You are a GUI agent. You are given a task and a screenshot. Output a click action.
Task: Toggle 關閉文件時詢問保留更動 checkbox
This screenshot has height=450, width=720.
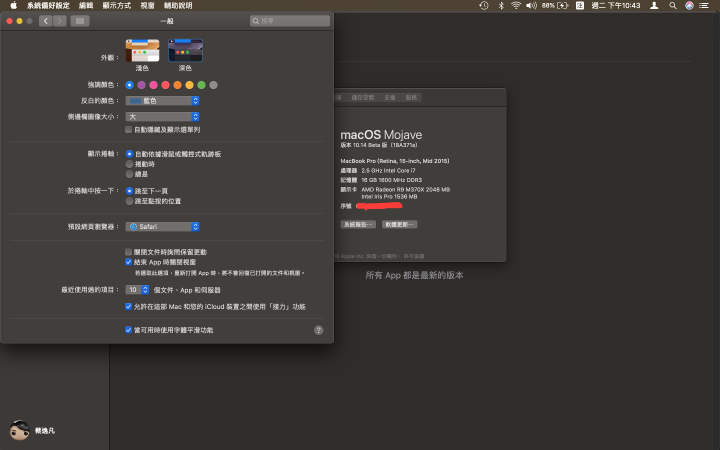click(x=129, y=252)
